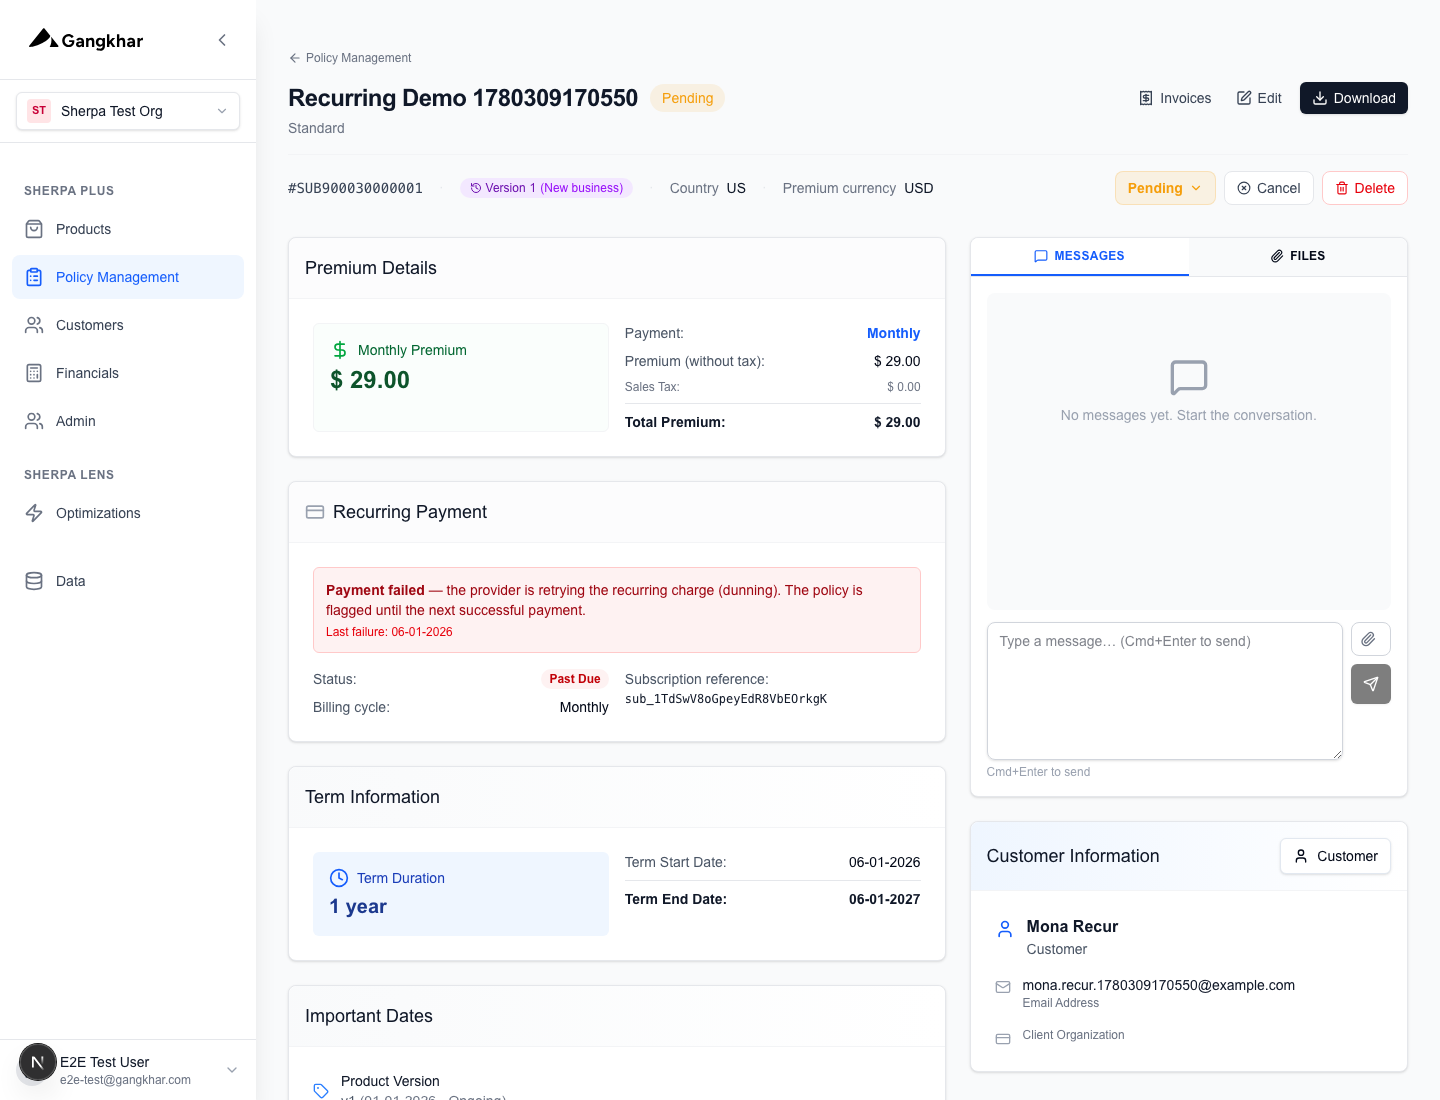1440x1100 pixels.
Task: Click the subscription reference sub_1TdSwV8oGpeyEdR8VbEOrkgK
Action: click(x=726, y=699)
